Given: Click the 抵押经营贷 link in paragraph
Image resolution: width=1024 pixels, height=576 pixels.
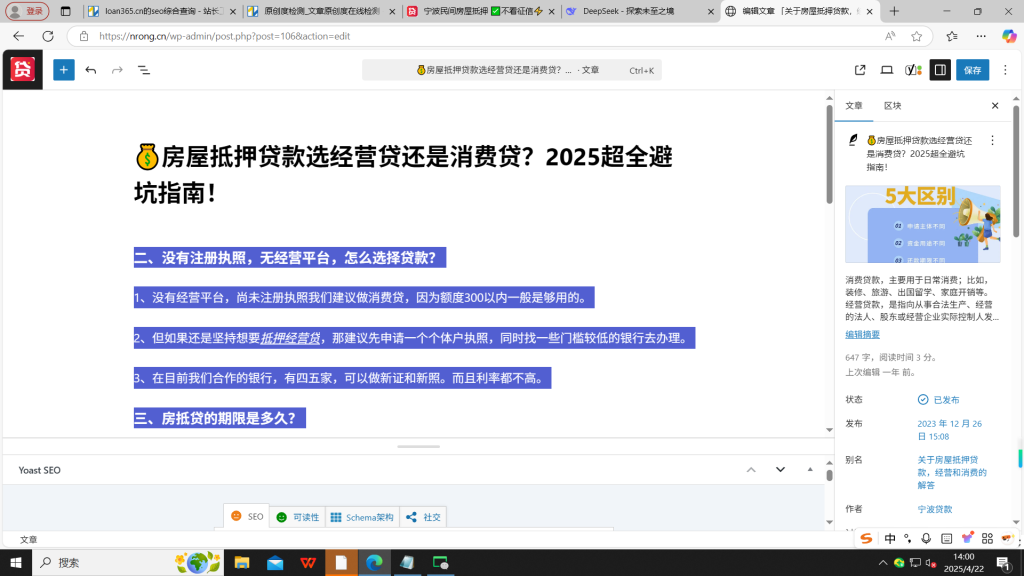Looking at the screenshot, I should click(291, 338).
